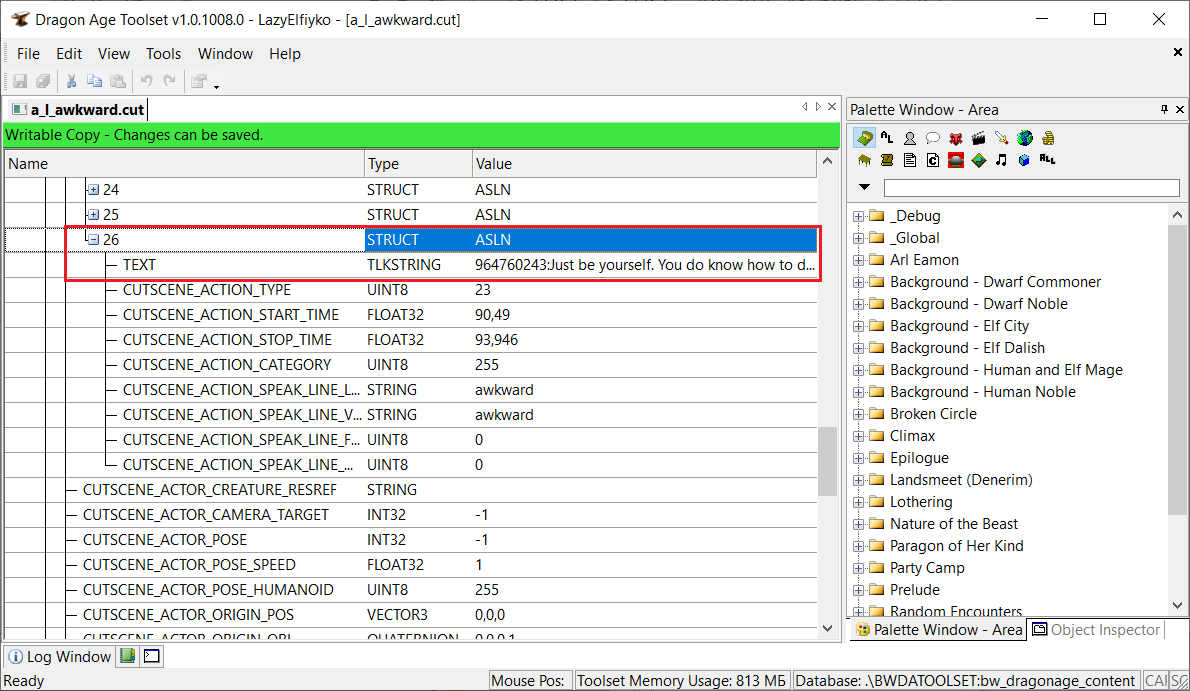
Task: Pin the Palette Window panel
Action: (1164, 110)
